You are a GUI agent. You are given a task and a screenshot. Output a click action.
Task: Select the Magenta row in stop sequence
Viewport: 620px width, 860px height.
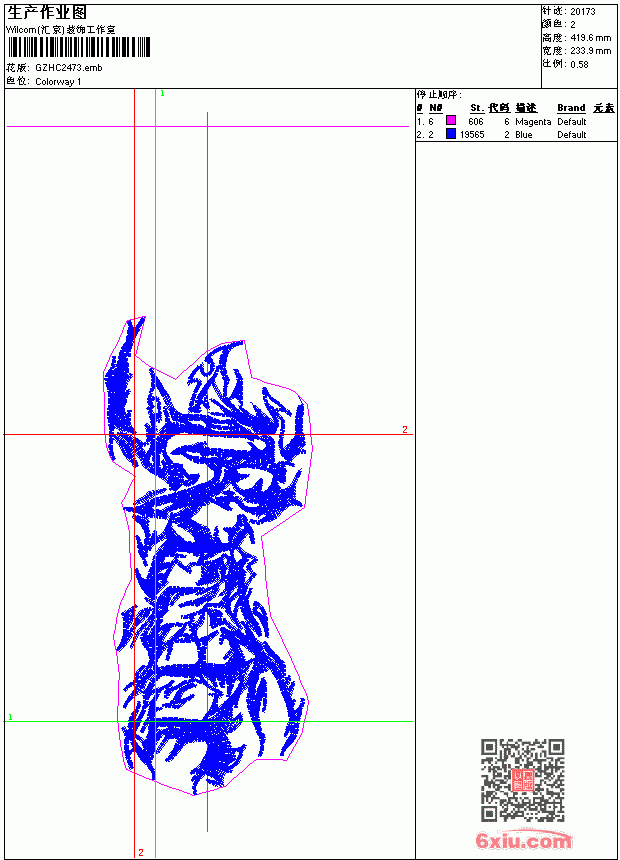pos(516,122)
